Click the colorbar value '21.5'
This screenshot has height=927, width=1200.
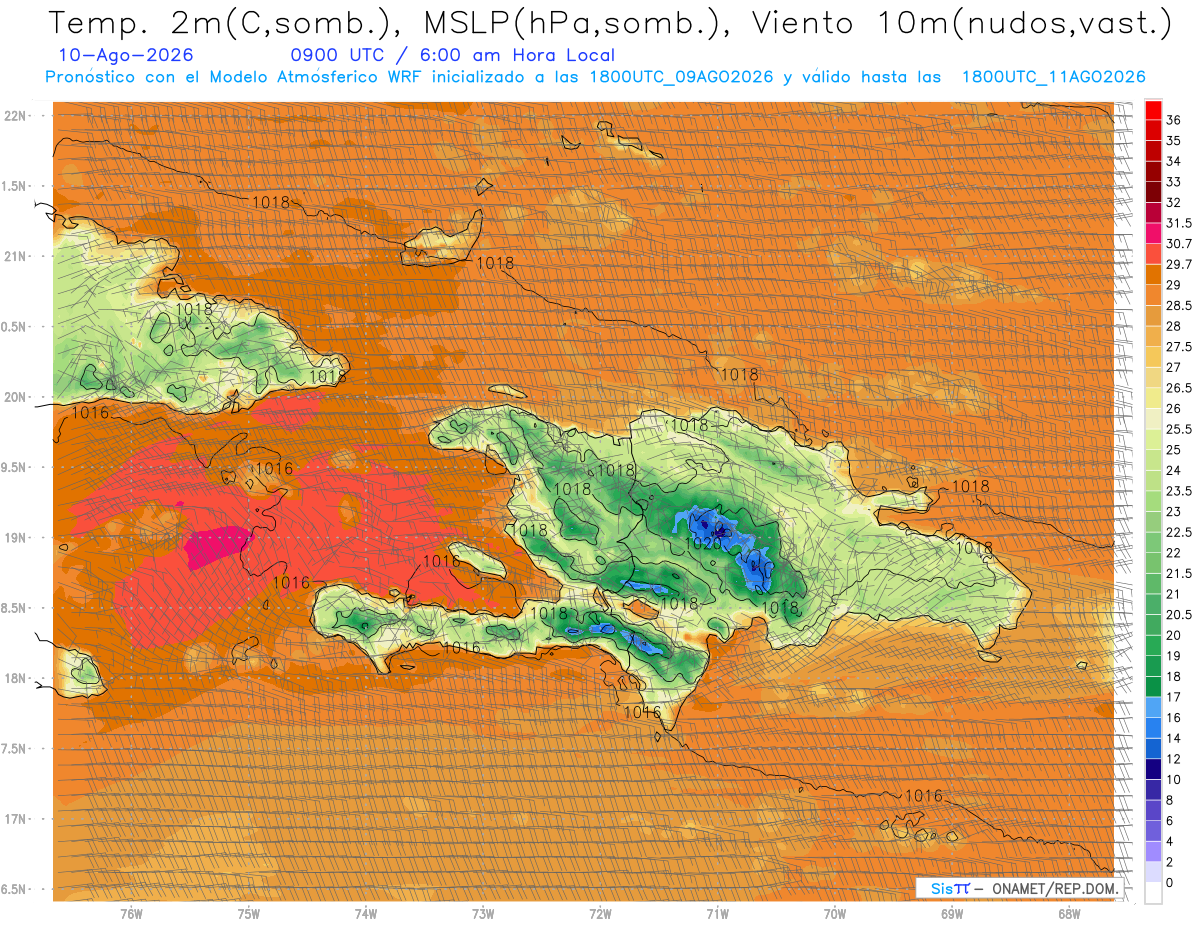pos(1179,574)
